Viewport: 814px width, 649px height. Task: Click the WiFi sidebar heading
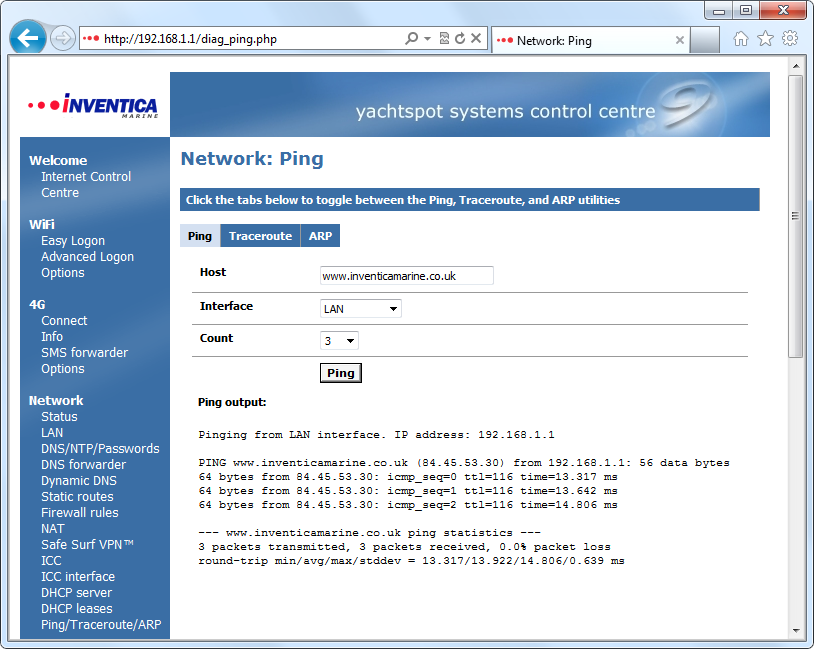tap(42, 224)
